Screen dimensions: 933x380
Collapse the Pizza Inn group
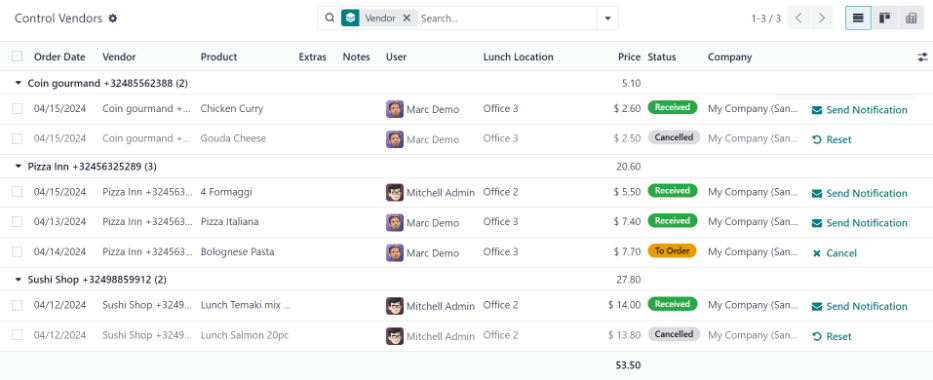tap(18, 167)
